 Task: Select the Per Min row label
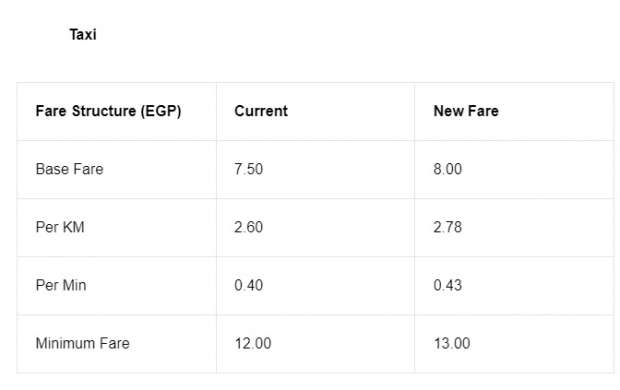[61, 286]
